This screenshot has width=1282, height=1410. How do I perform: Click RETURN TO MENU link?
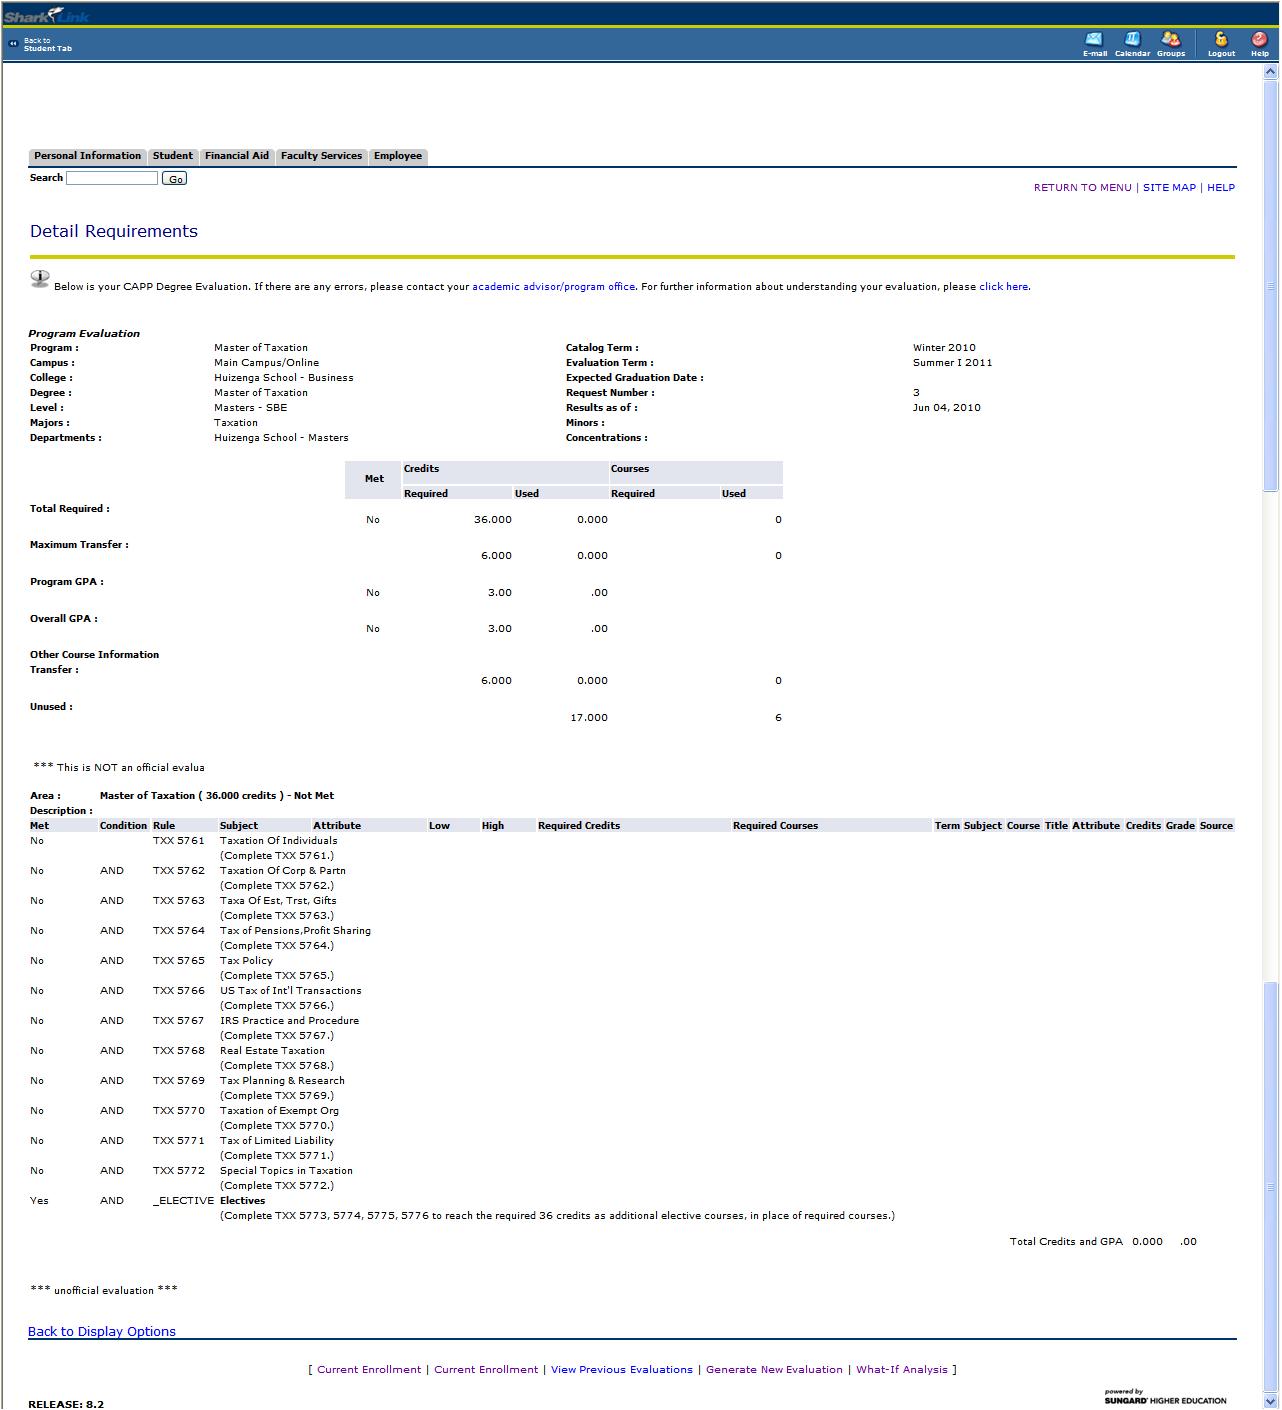click(1083, 188)
